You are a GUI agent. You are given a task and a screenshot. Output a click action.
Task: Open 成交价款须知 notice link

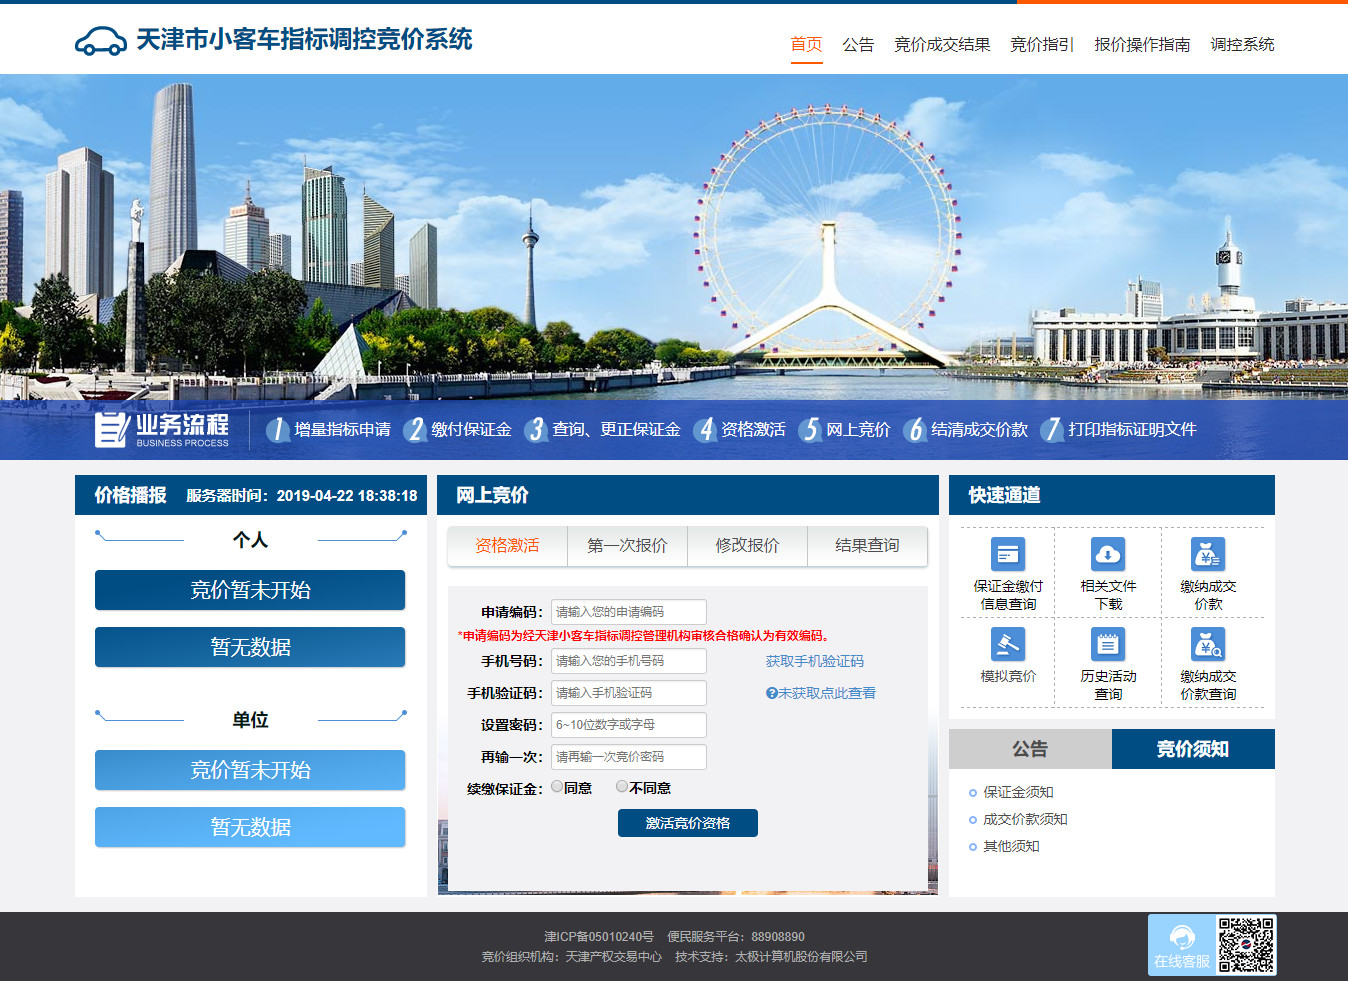[1025, 819]
